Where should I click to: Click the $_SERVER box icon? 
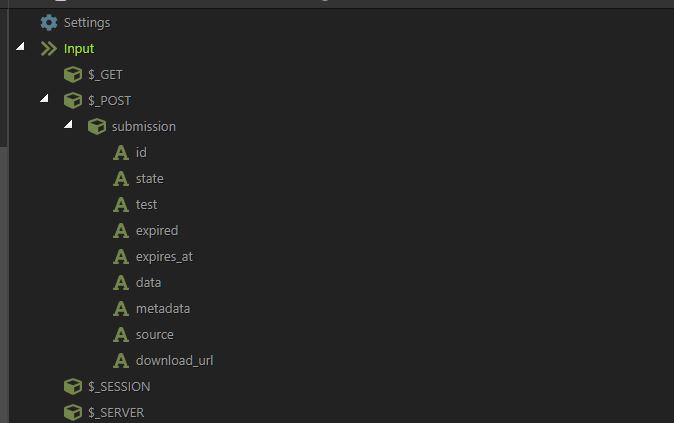(x=72, y=412)
